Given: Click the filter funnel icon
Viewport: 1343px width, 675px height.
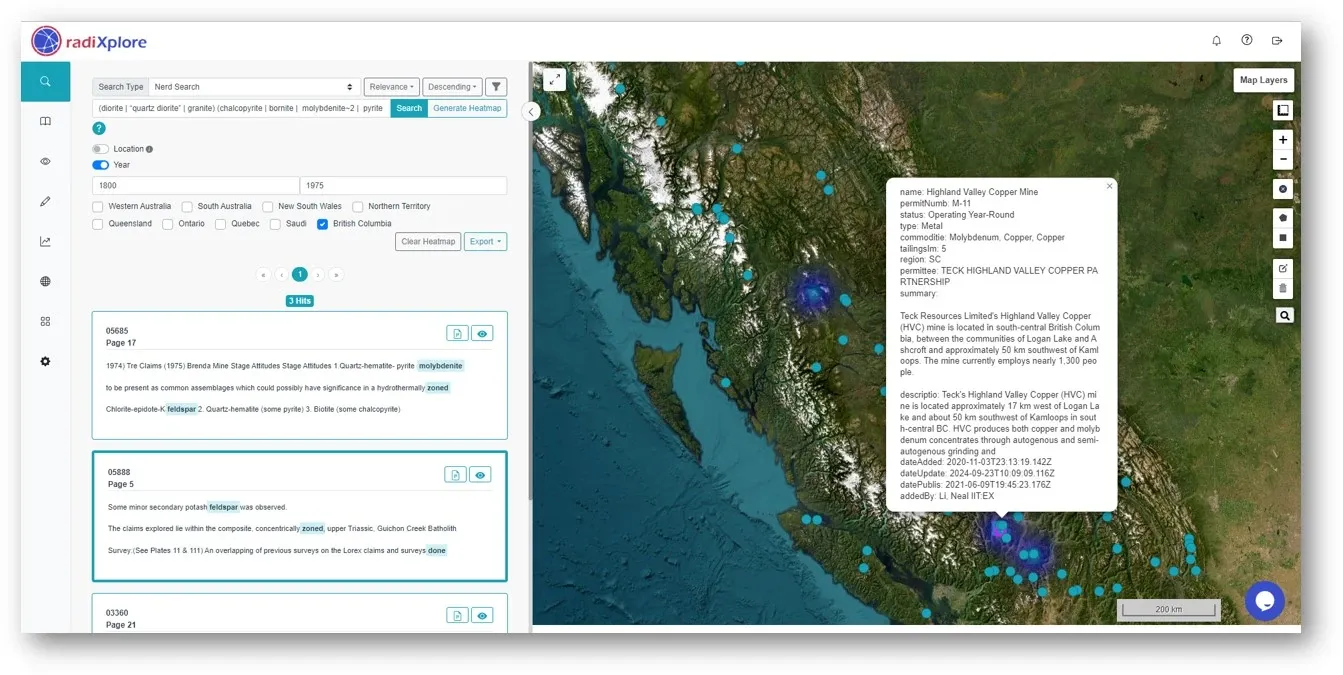Looking at the screenshot, I should 496,87.
